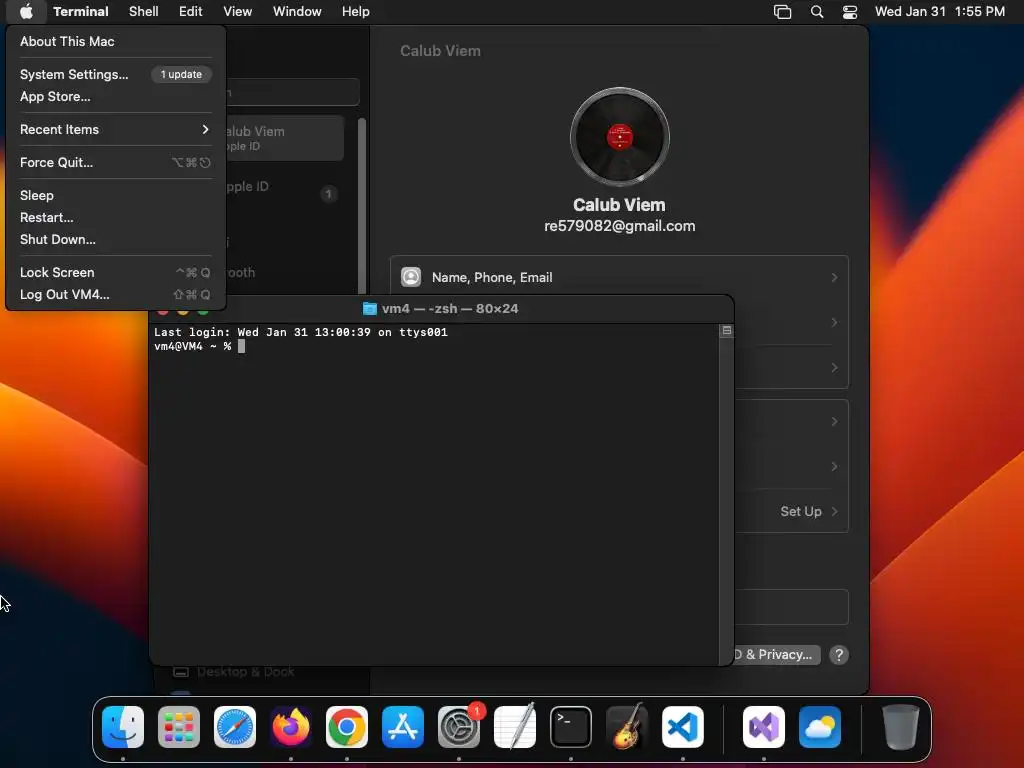Open Control Center in menu bar
1024x768 pixels.
pos(850,12)
